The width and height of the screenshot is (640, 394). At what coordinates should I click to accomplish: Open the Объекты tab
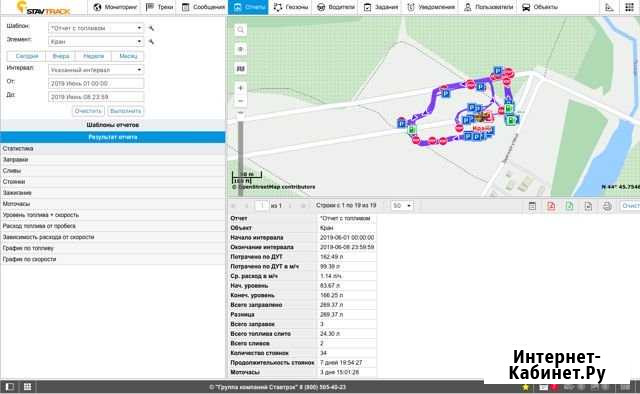(540, 7)
